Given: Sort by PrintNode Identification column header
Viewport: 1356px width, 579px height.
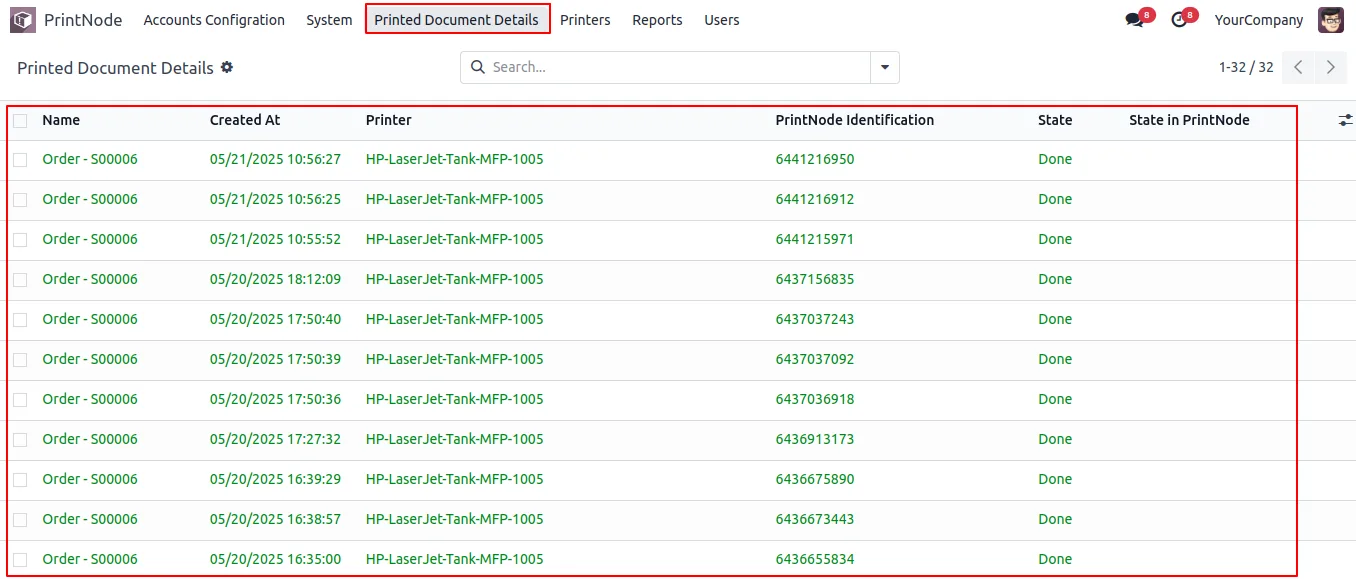Looking at the screenshot, I should (x=855, y=120).
